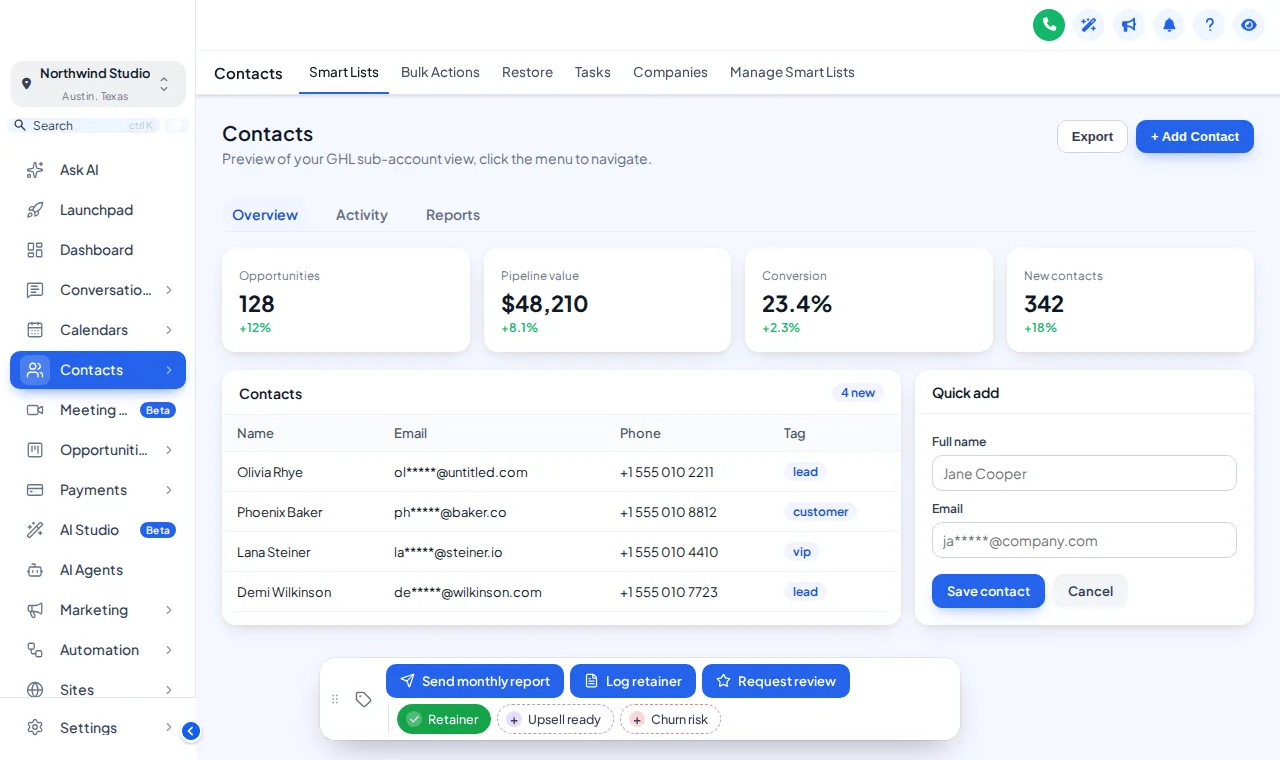
Task: Switch to the Bulk Actions tab
Action: pyautogui.click(x=440, y=72)
